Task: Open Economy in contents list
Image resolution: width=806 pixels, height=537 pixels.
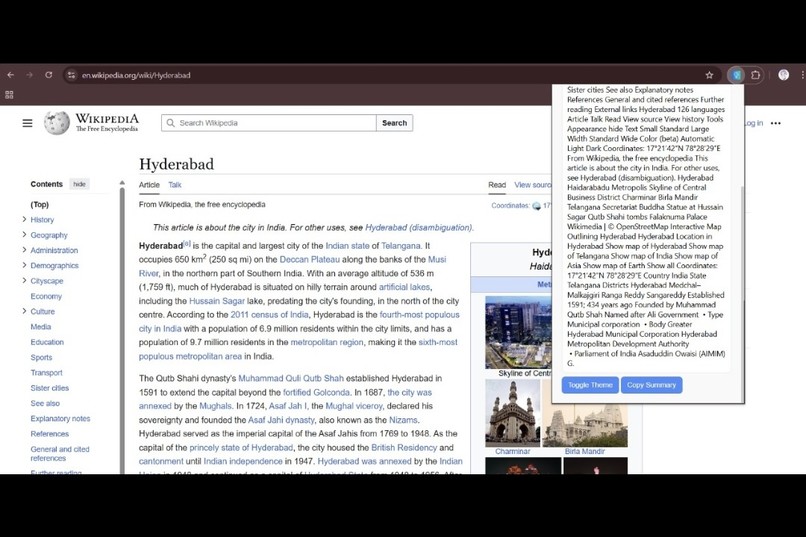Action: coord(46,297)
